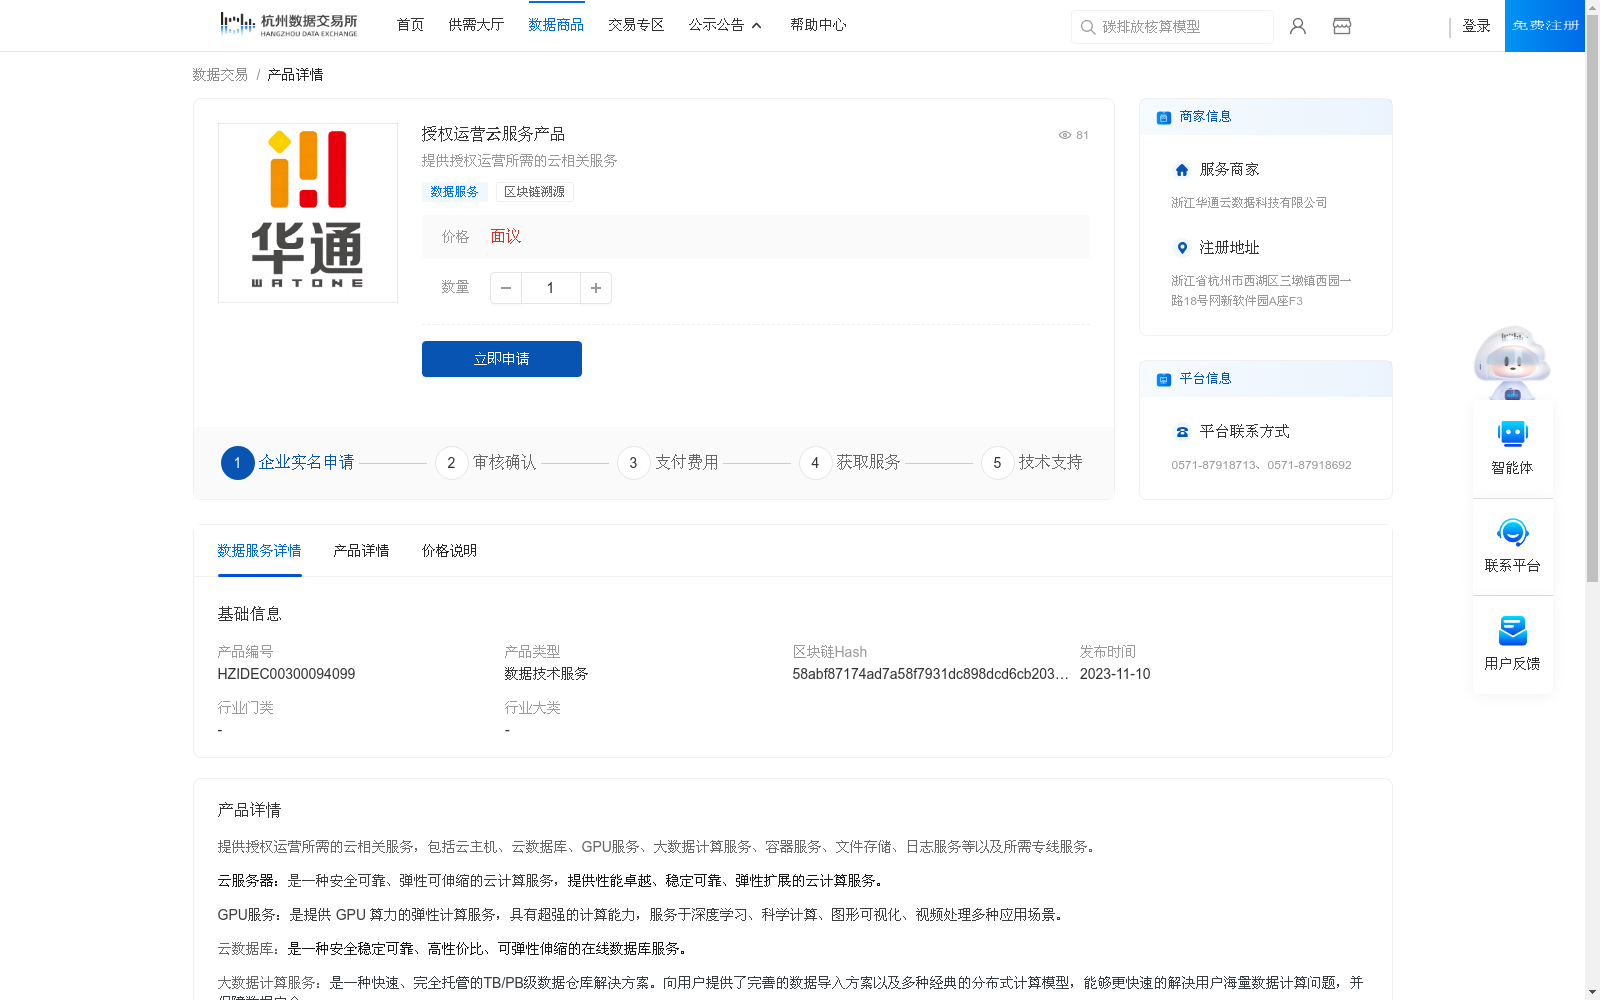
Task: Select step 3 支付费用
Action: click(668, 463)
